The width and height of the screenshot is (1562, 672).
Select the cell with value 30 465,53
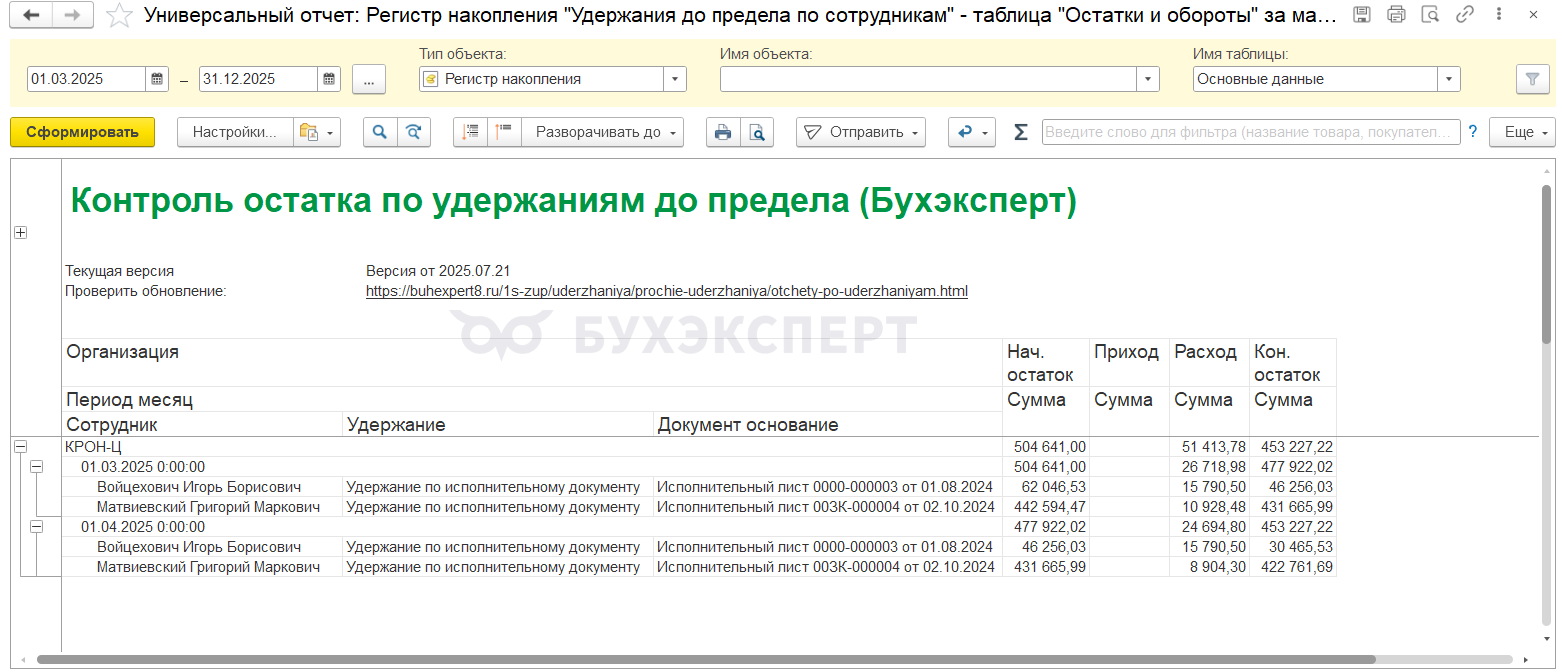[x=1293, y=547]
